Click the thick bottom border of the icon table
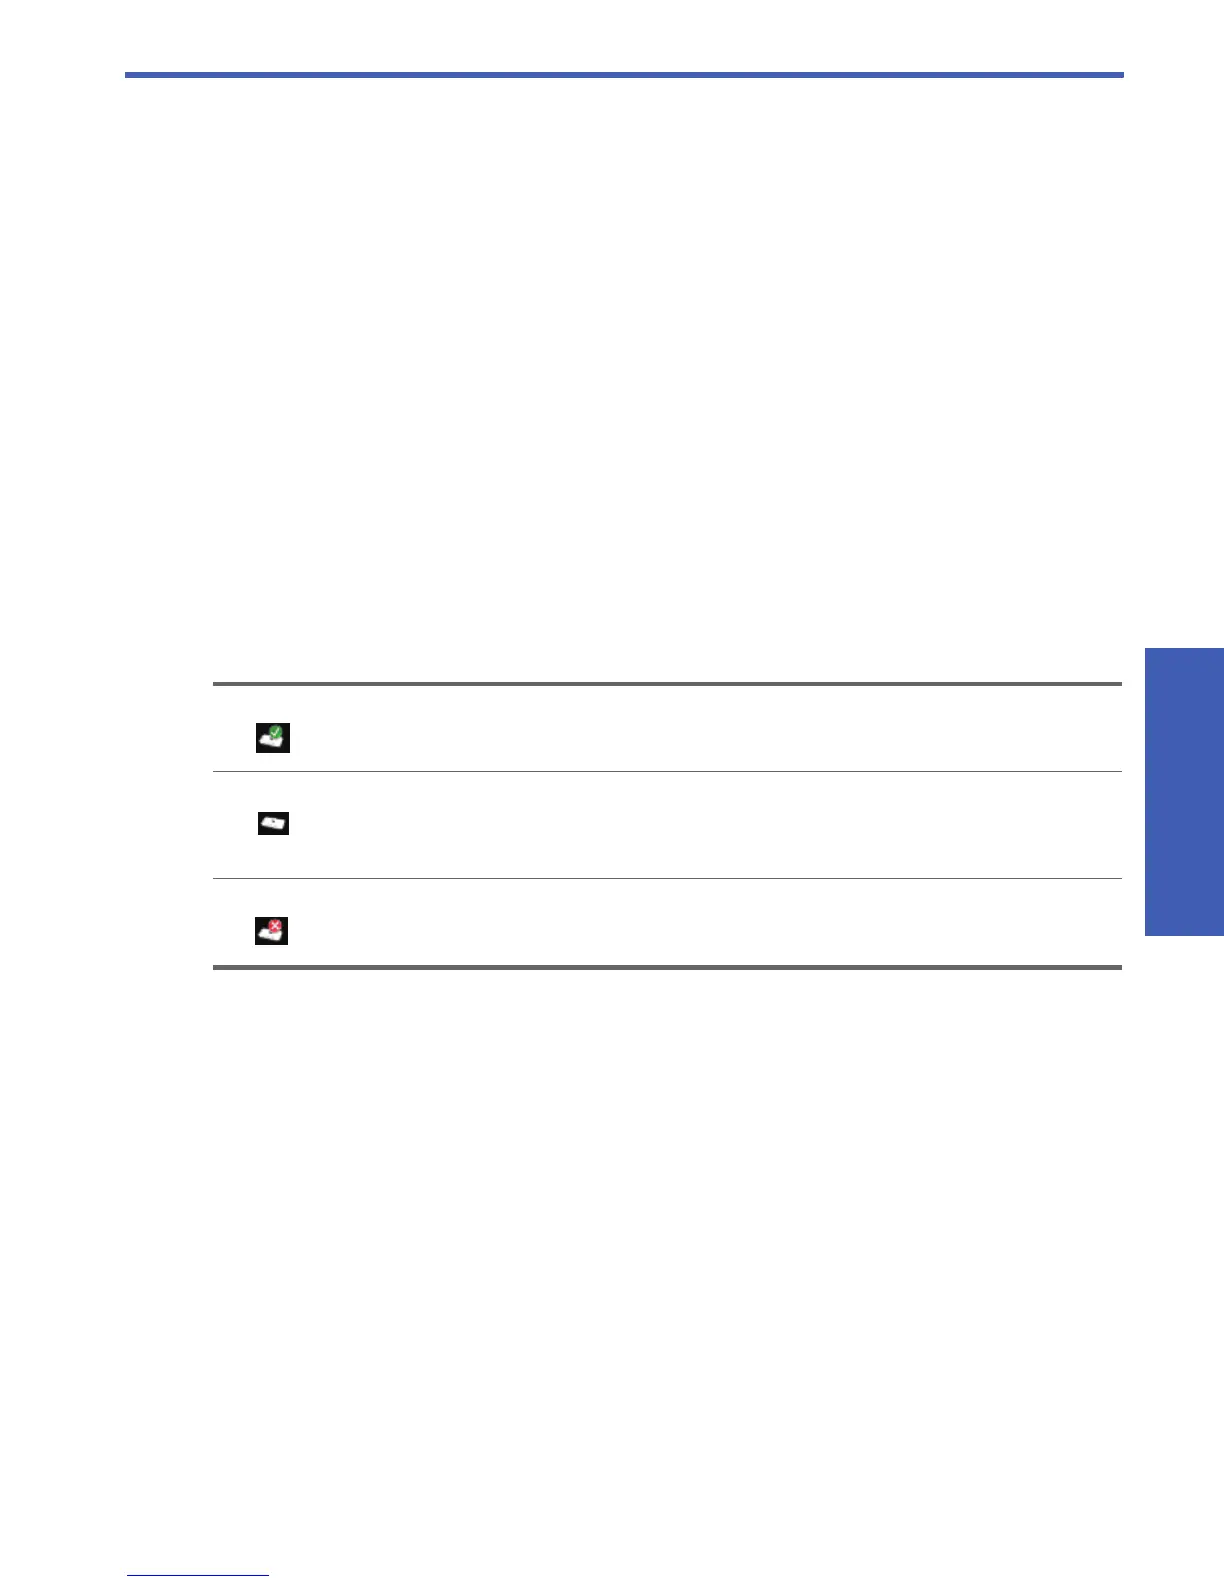The height and width of the screenshot is (1584, 1224). point(667,967)
